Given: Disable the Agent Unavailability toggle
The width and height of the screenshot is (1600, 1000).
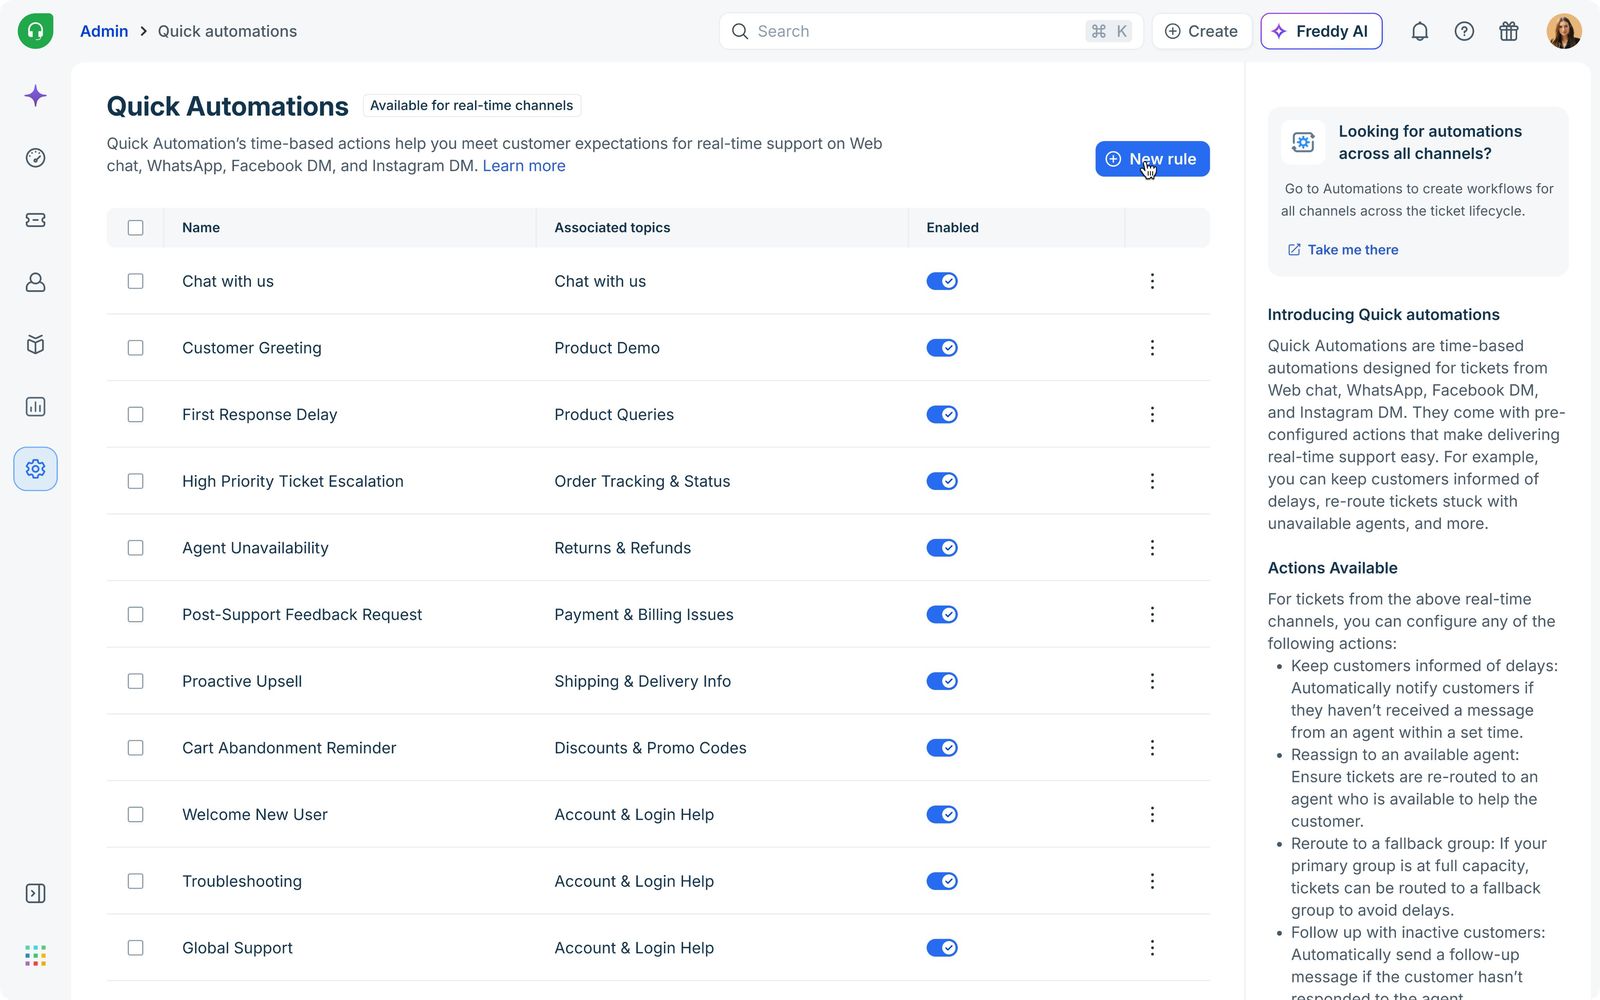Looking at the screenshot, I should [x=942, y=548].
